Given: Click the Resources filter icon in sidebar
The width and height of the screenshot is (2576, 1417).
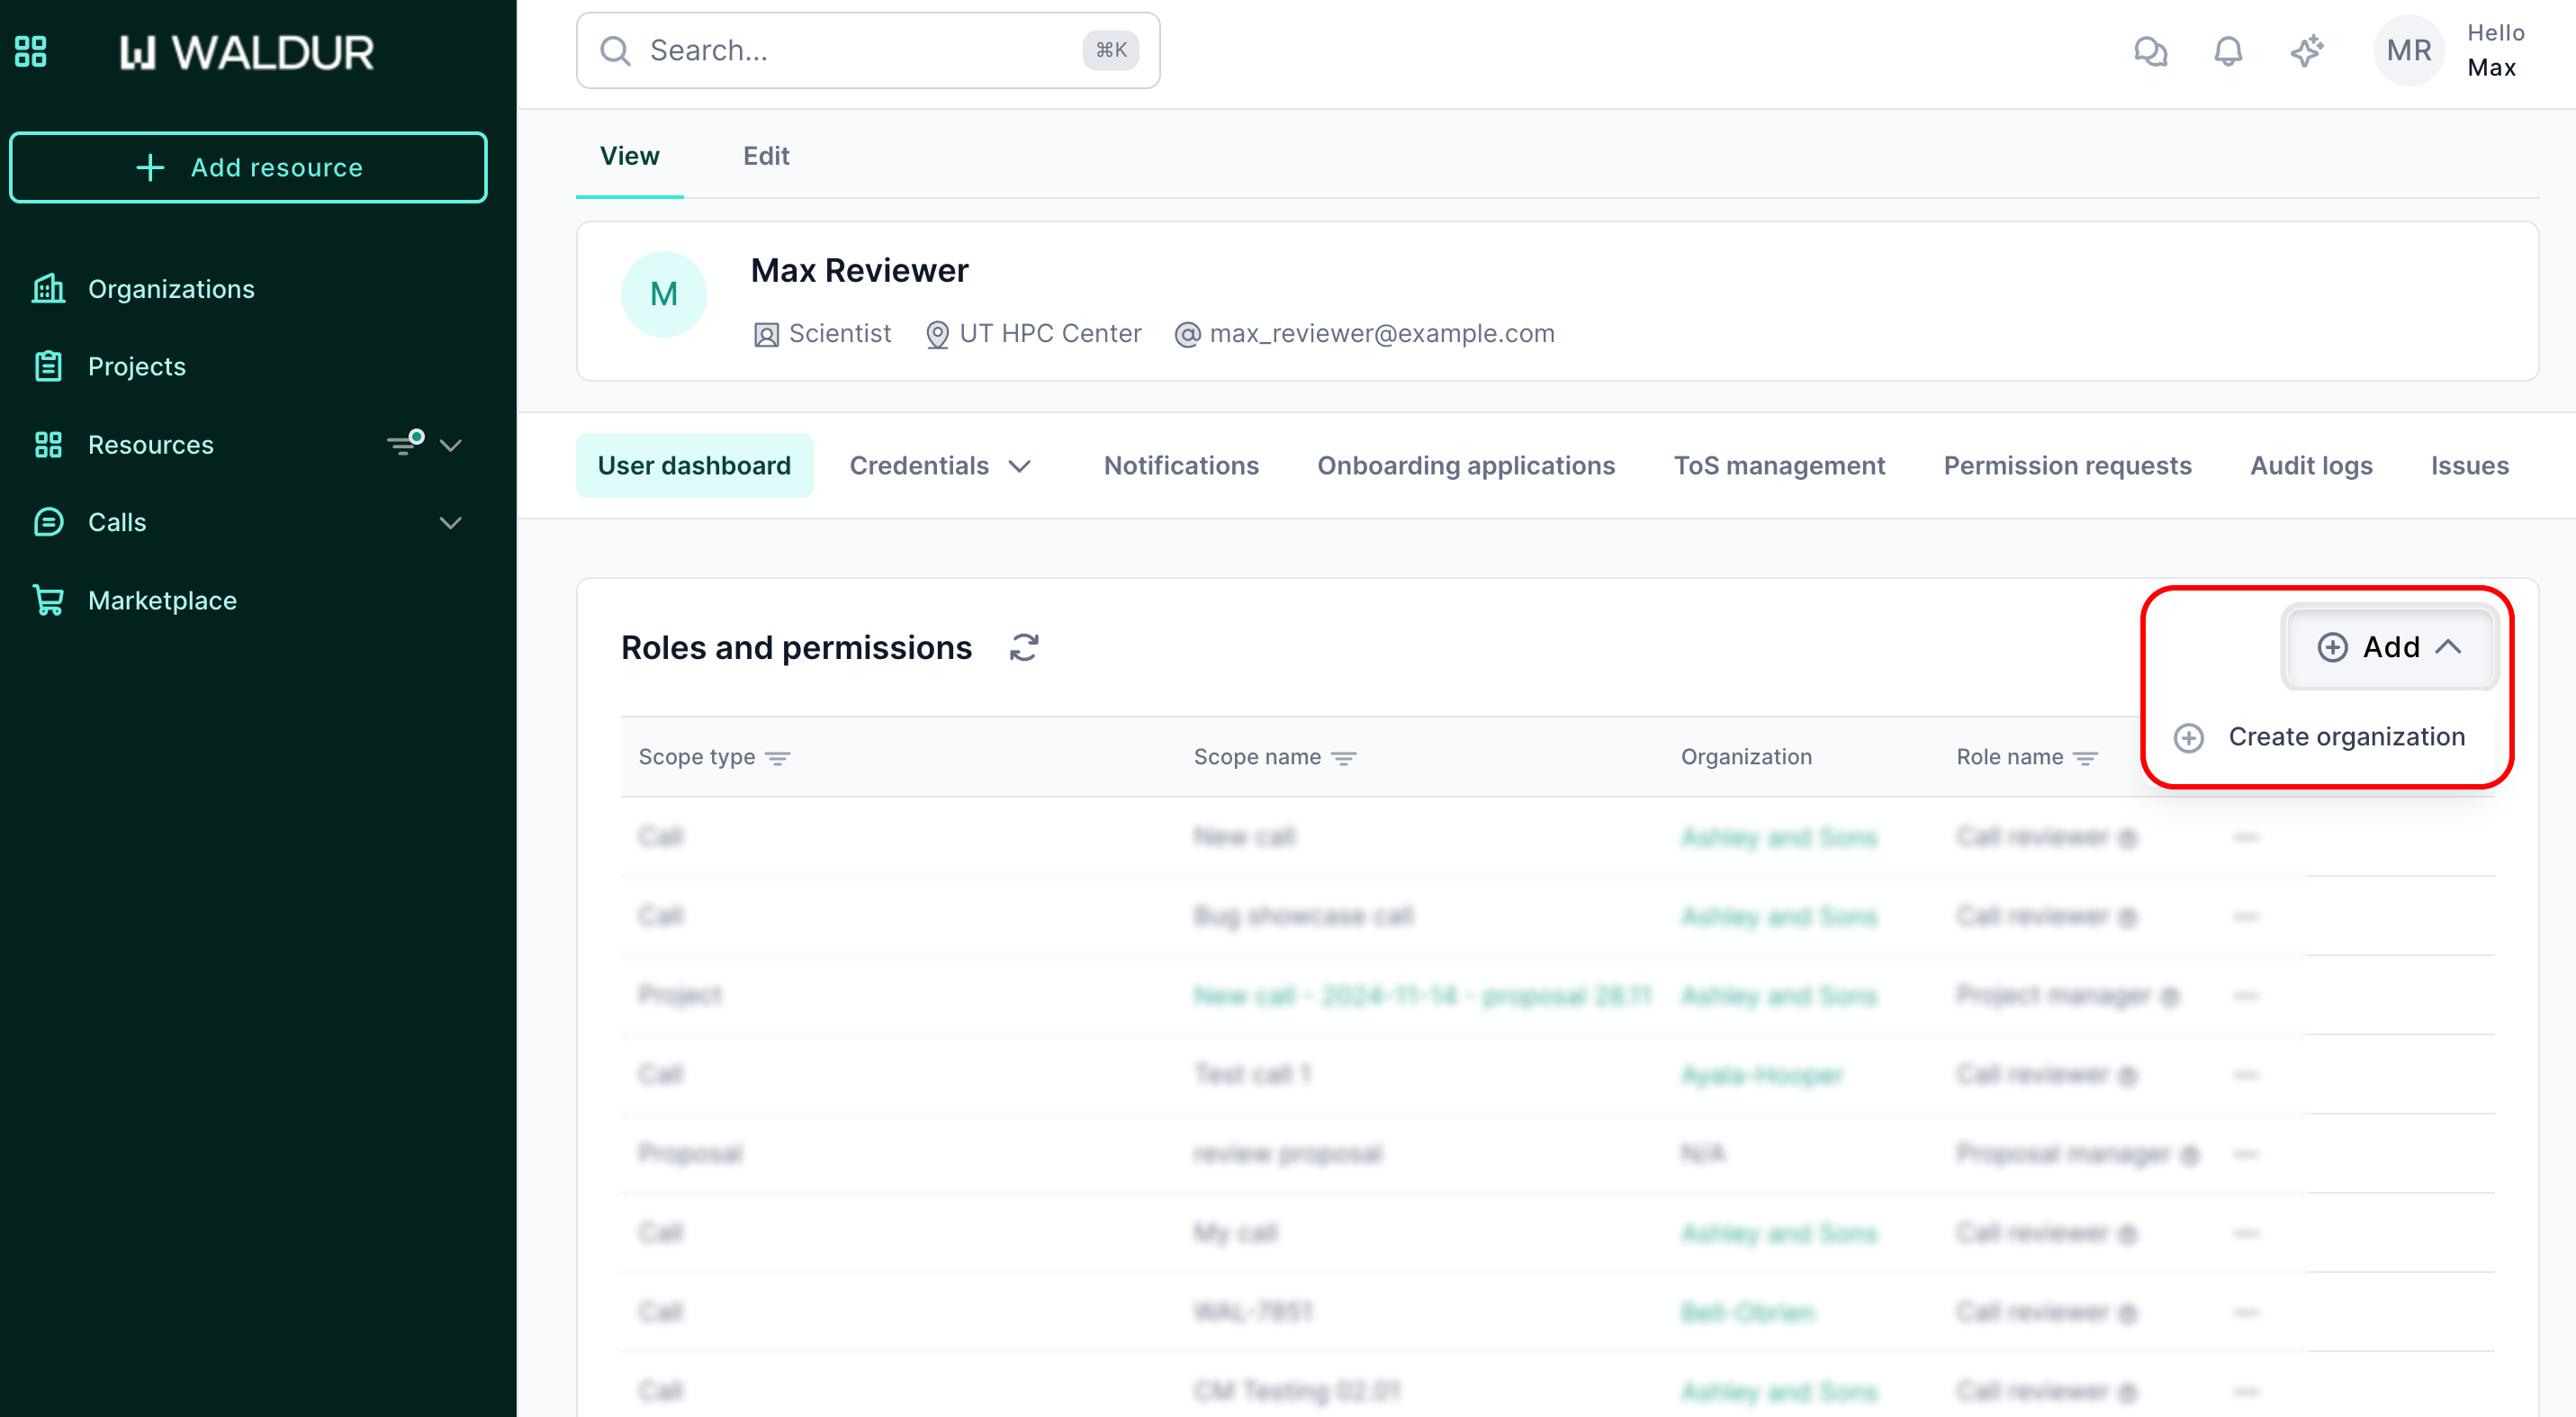Looking at the screenshot, I should click(x=405, y=443).
